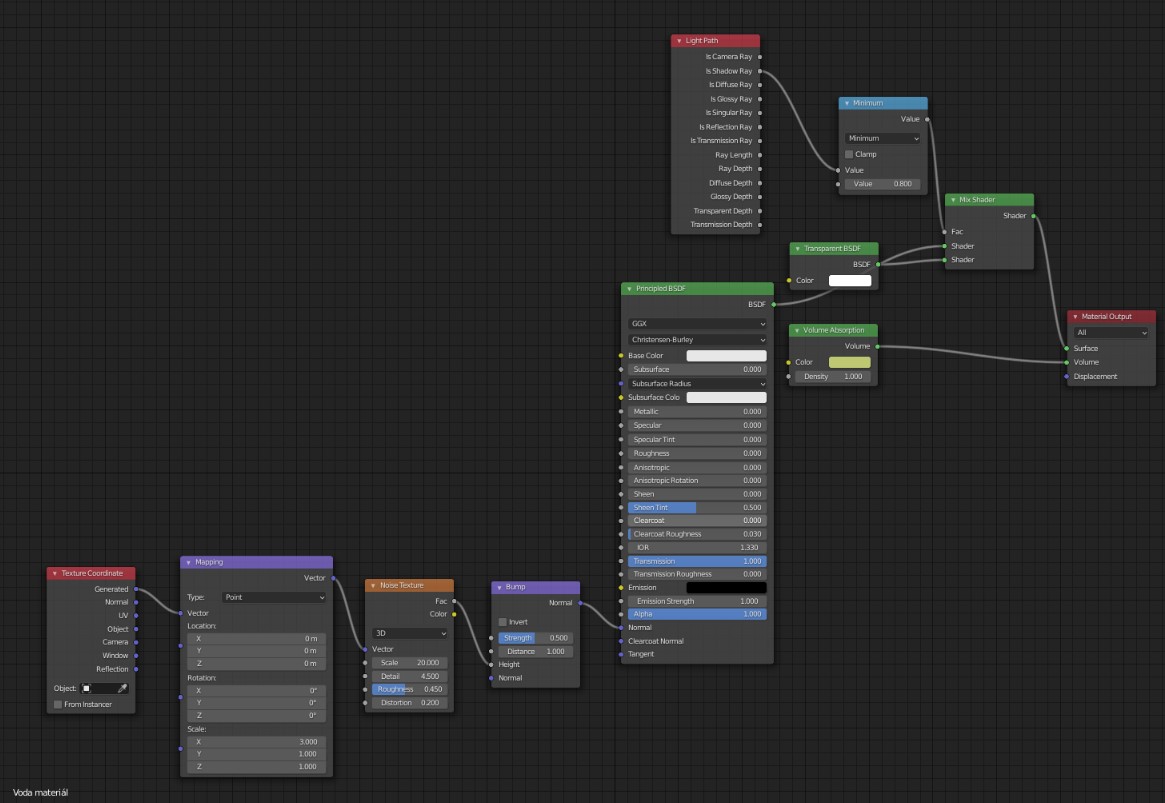Open the Christensen-Burley subsurface method dropdown
Image resolution: width=1165 pixels, height=803 pixels.
697,339
